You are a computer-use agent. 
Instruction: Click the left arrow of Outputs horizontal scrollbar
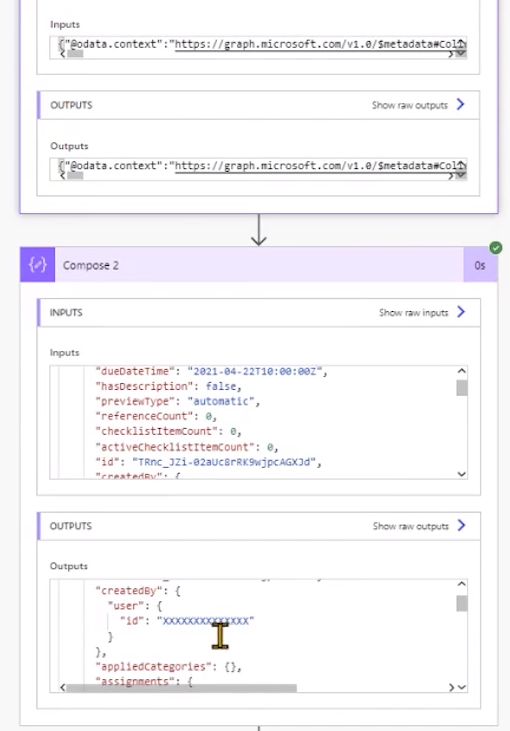pos(62,687)
